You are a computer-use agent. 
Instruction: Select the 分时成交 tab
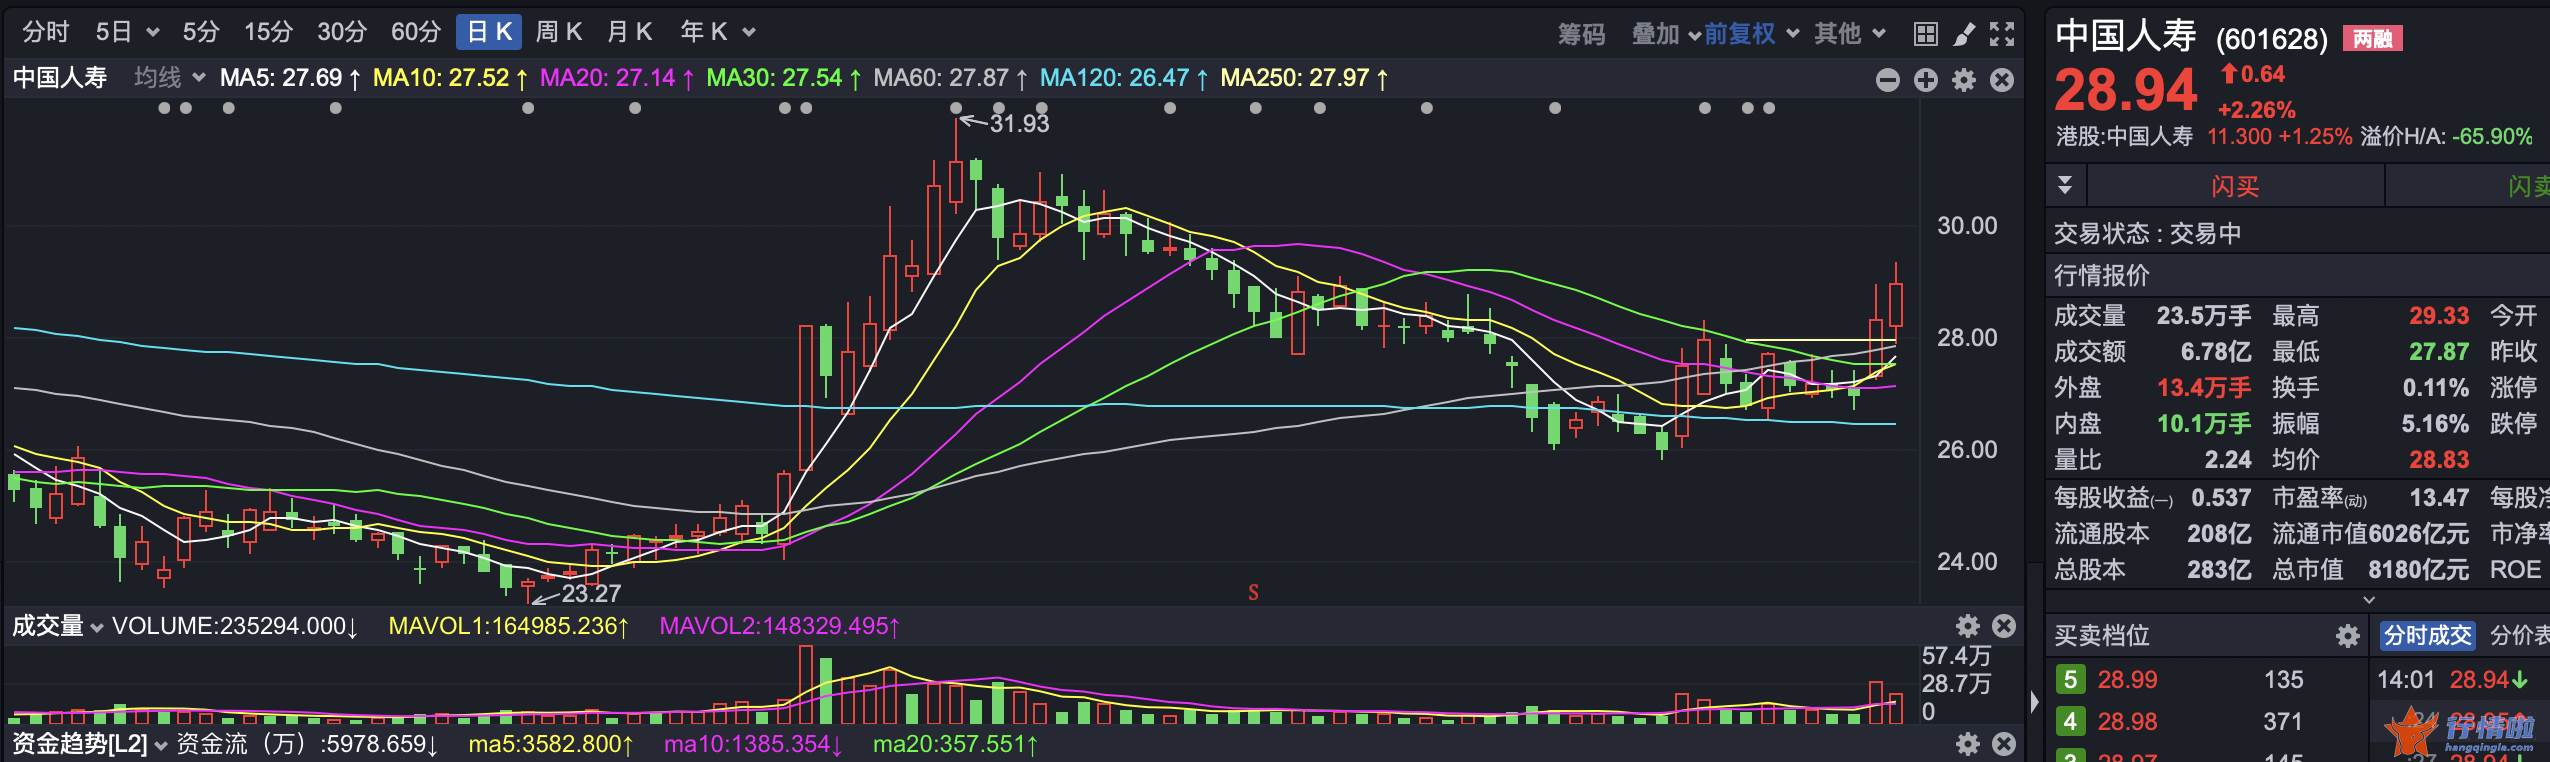click(x=2427, y=635)
